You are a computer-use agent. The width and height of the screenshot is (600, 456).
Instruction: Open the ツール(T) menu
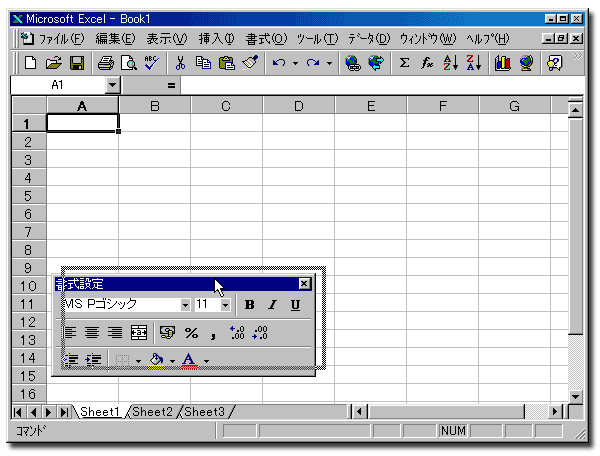click(x=317, y=39)
